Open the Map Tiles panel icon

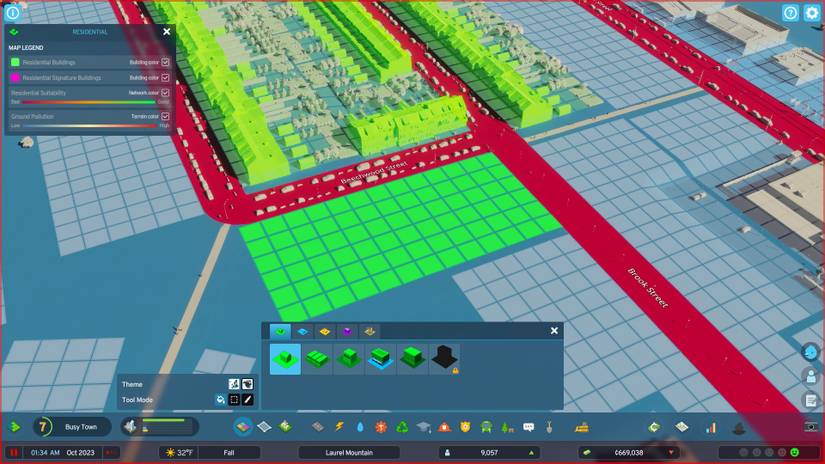(x=682, y=427)
